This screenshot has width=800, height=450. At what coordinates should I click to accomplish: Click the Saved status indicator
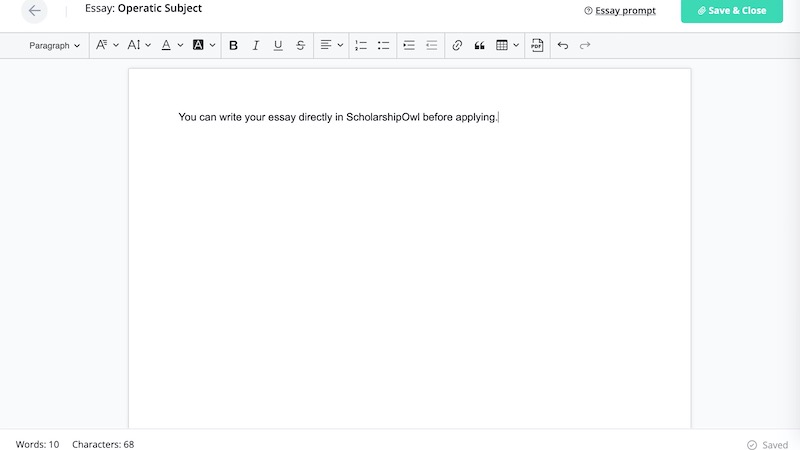click(767, 445)
